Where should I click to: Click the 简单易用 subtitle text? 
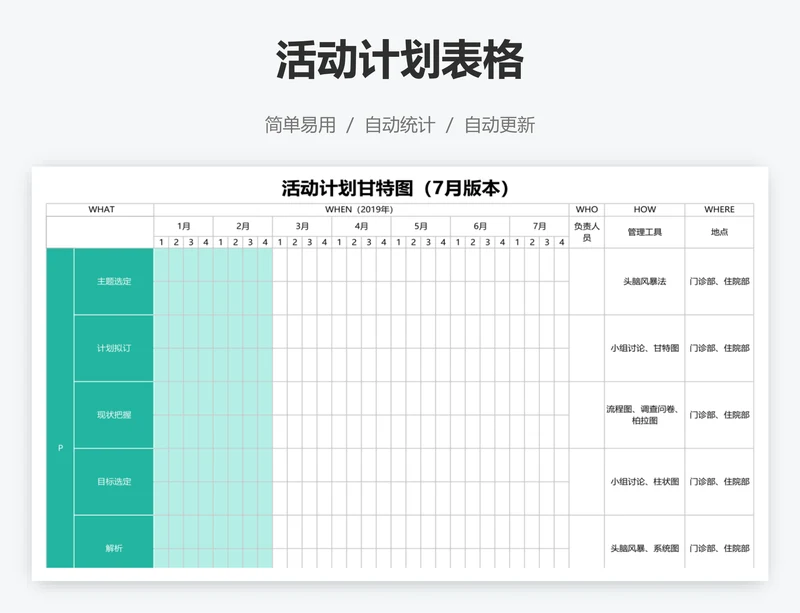pyautogui.click(x=300, y=125)
